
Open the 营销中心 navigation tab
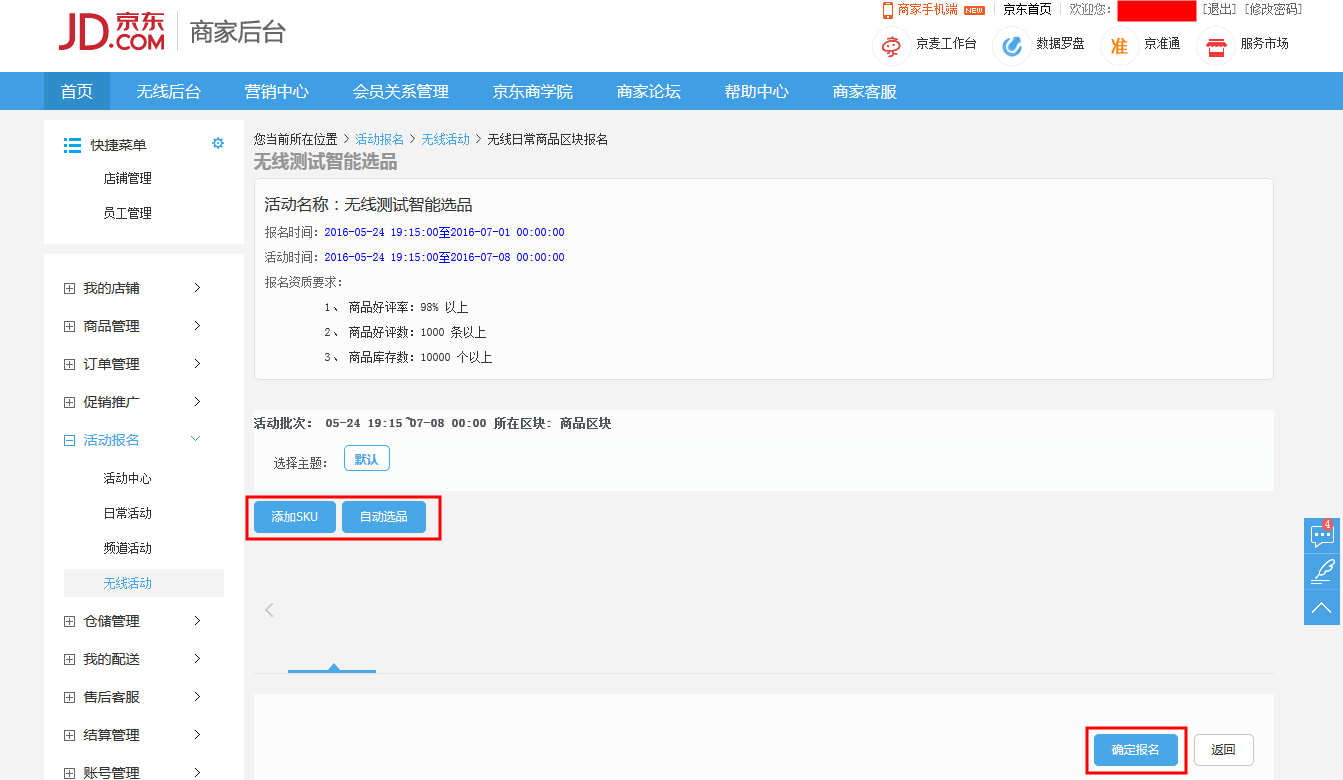(x=277, y=92)
